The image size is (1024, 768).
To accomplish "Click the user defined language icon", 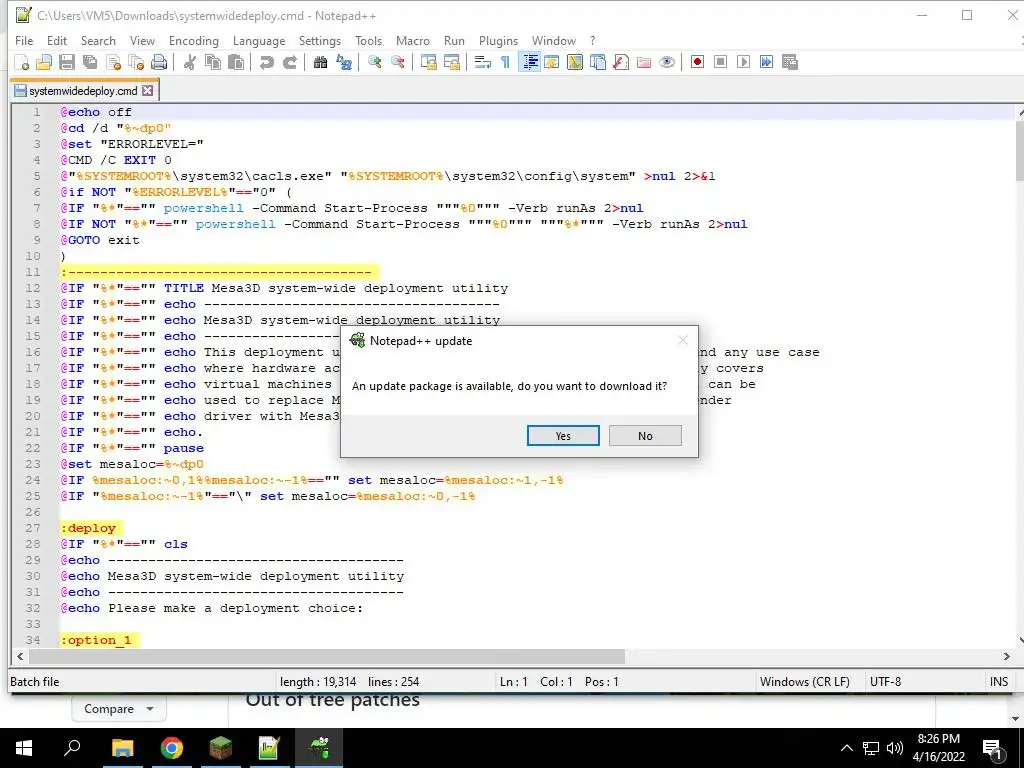I will [x=552, y=62].
